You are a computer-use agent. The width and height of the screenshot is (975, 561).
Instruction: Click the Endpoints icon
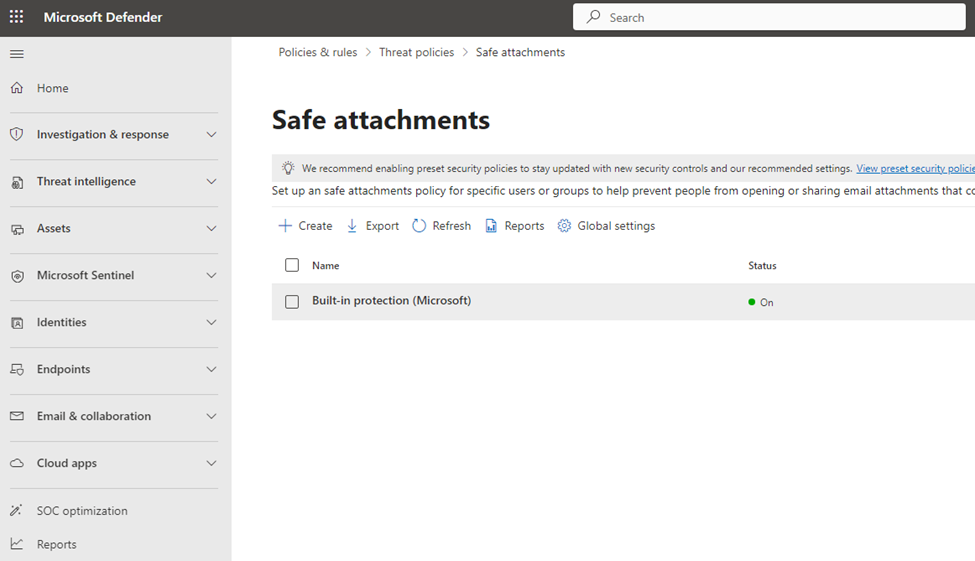point(17,369)
